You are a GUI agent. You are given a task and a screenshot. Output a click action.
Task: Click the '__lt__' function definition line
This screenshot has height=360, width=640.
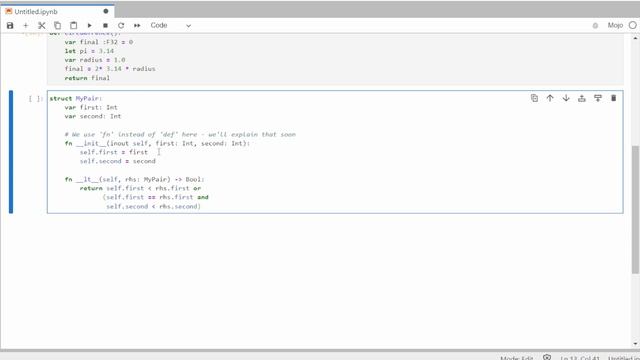tap(134, 179)
